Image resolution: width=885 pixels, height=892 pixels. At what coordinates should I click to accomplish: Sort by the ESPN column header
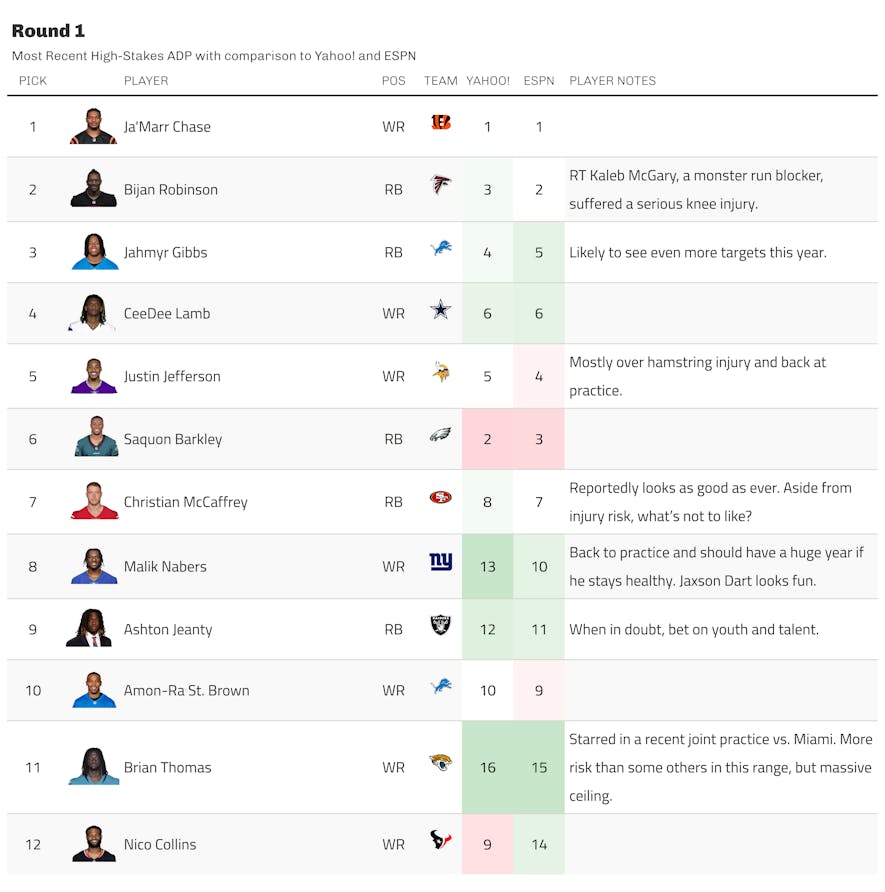coord(539,81)
